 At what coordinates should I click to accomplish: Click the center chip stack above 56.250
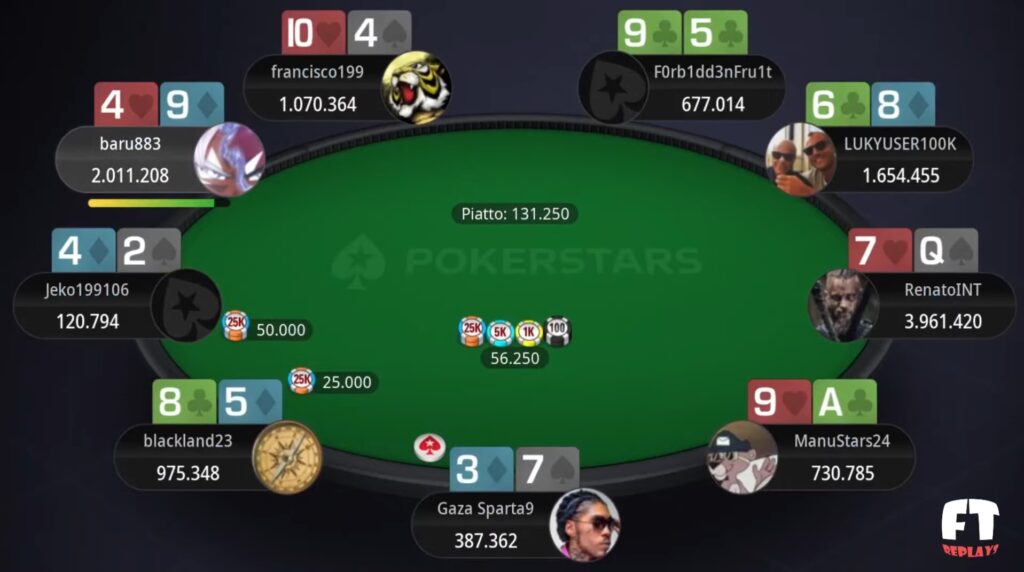(x=515, y=332)
